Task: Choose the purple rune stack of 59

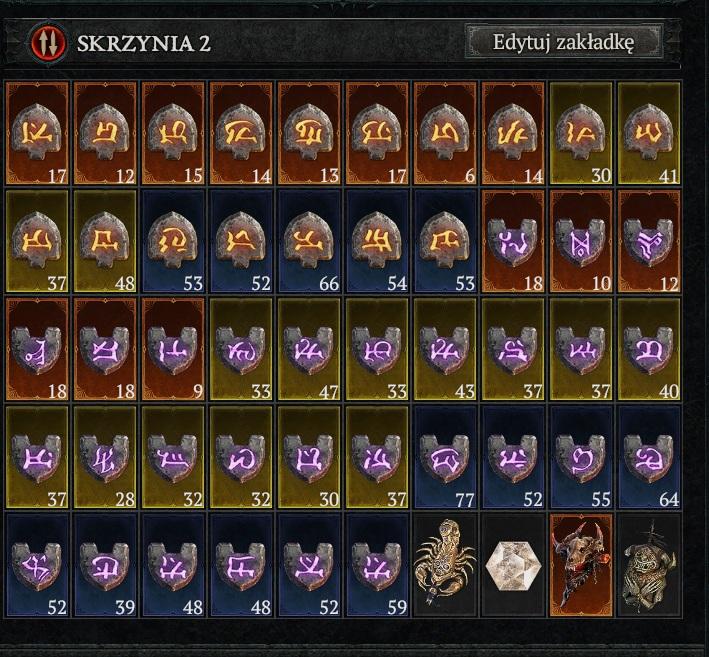Action: [x=377, y=564]
